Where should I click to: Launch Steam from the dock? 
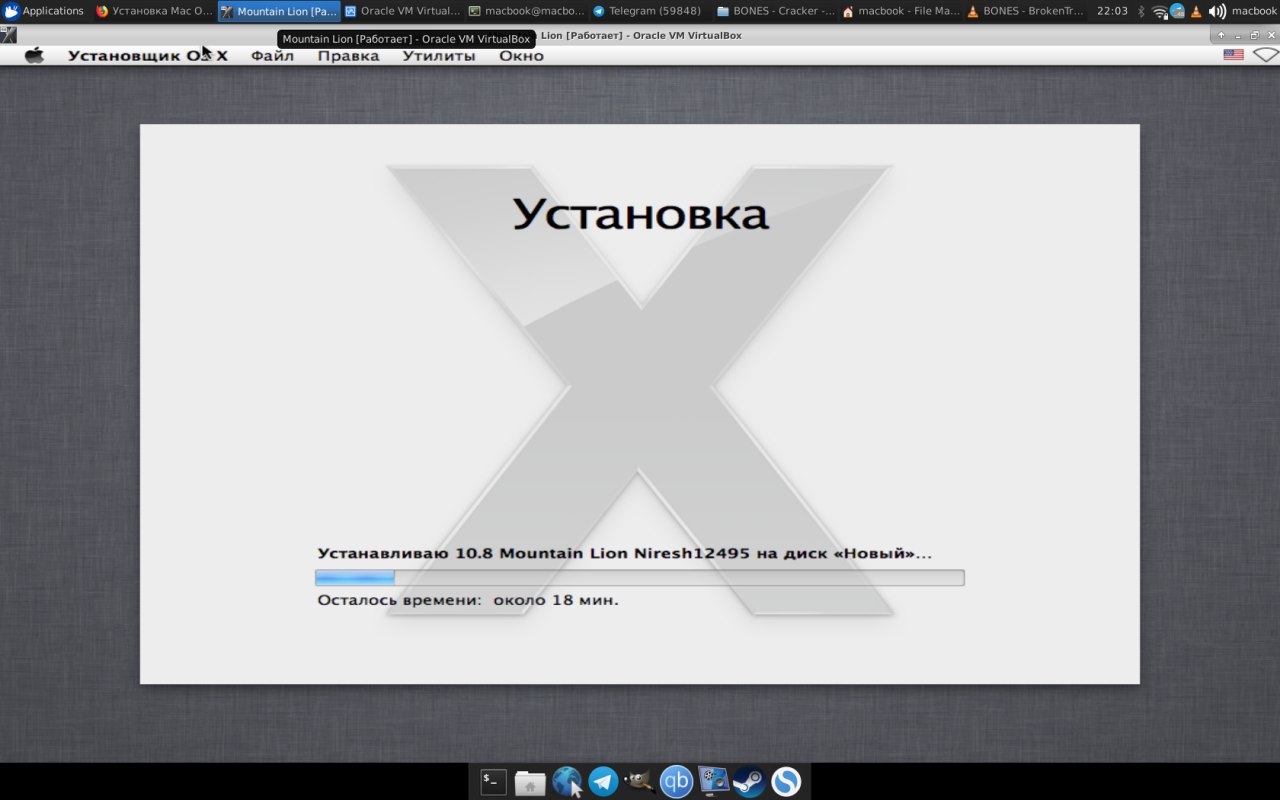click(749, 782)
